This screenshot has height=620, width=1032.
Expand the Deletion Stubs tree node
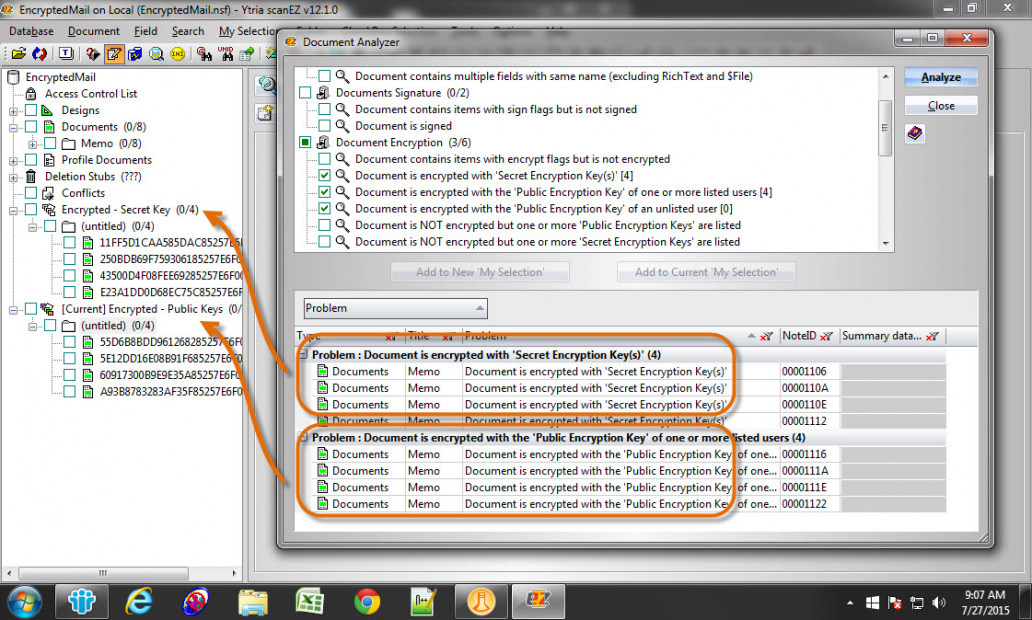[x=13, y=176]
